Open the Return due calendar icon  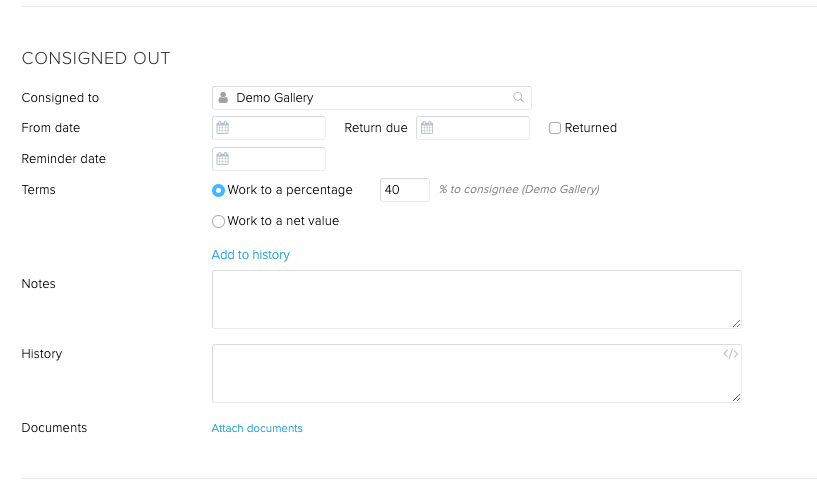click(x=427, y=128)
